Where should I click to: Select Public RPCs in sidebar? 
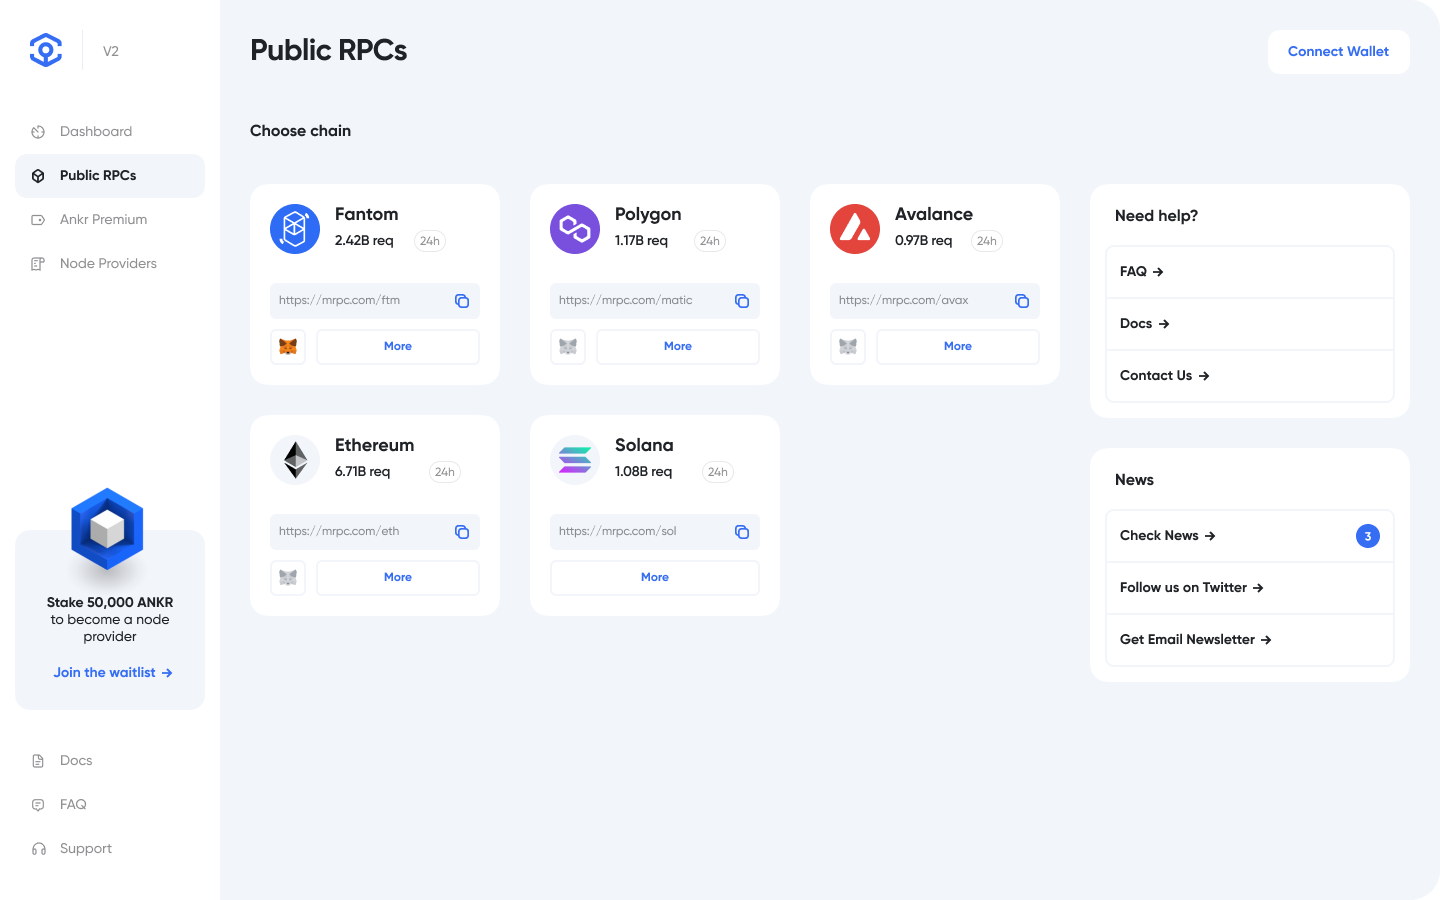click(110, 176)
